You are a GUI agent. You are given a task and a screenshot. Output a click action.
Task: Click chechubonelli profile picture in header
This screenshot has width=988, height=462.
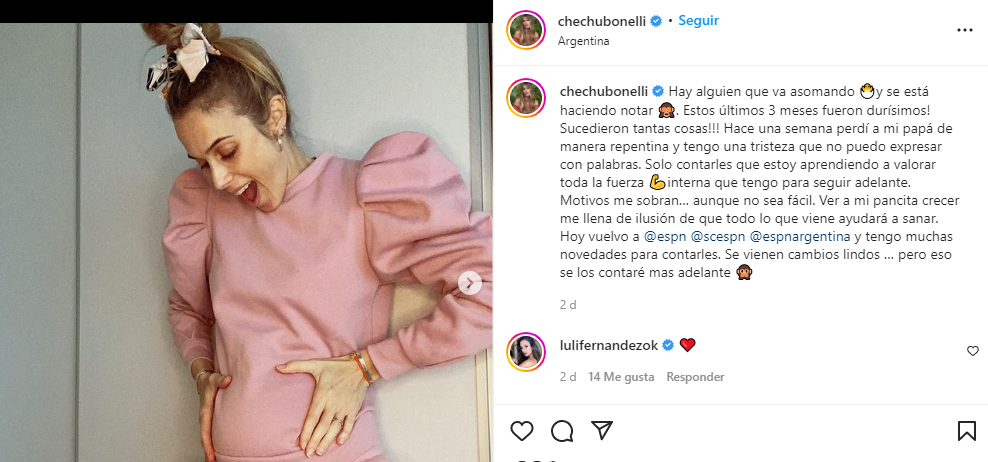click(526, 30)
